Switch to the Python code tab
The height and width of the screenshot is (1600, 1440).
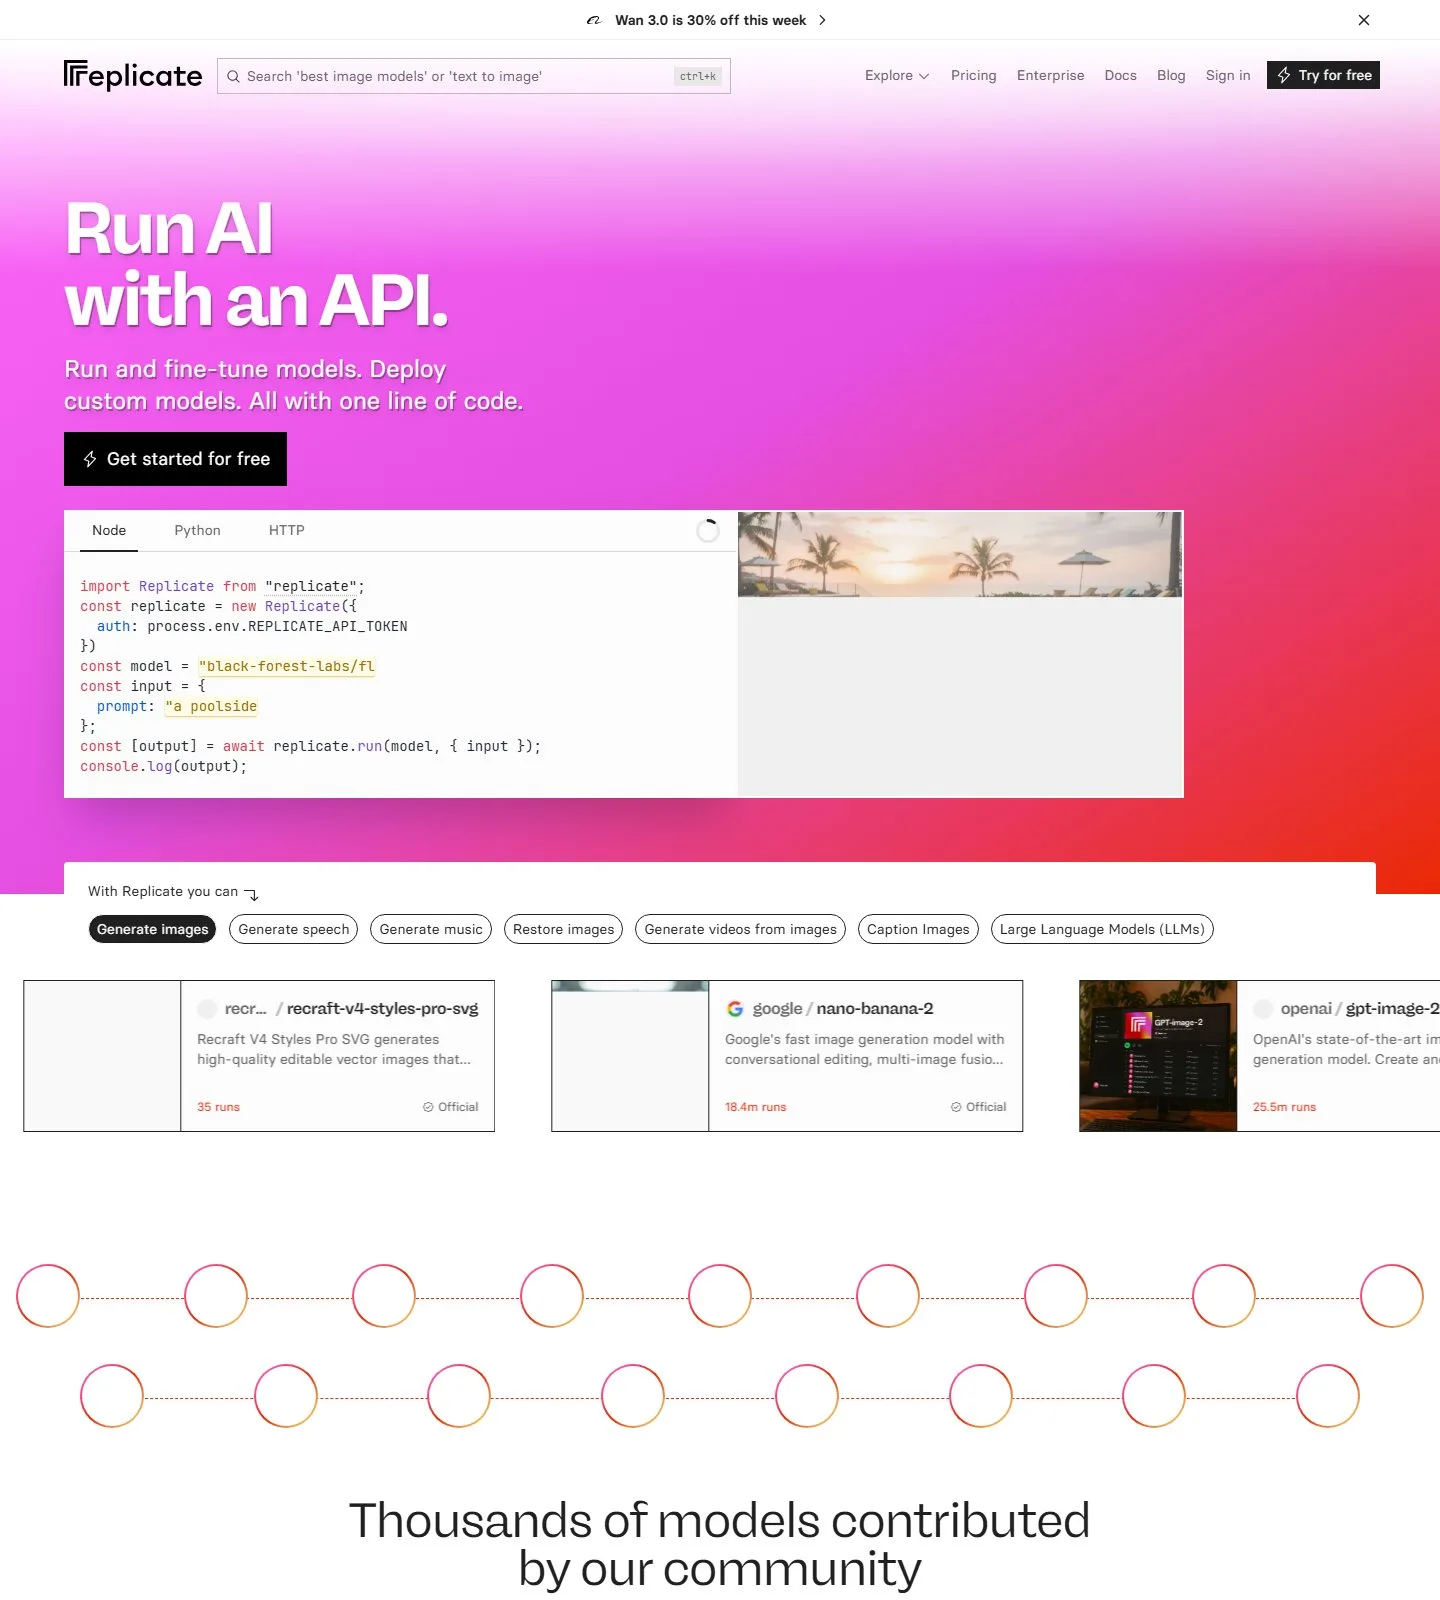pyautogui.click(x=197, y=530)
